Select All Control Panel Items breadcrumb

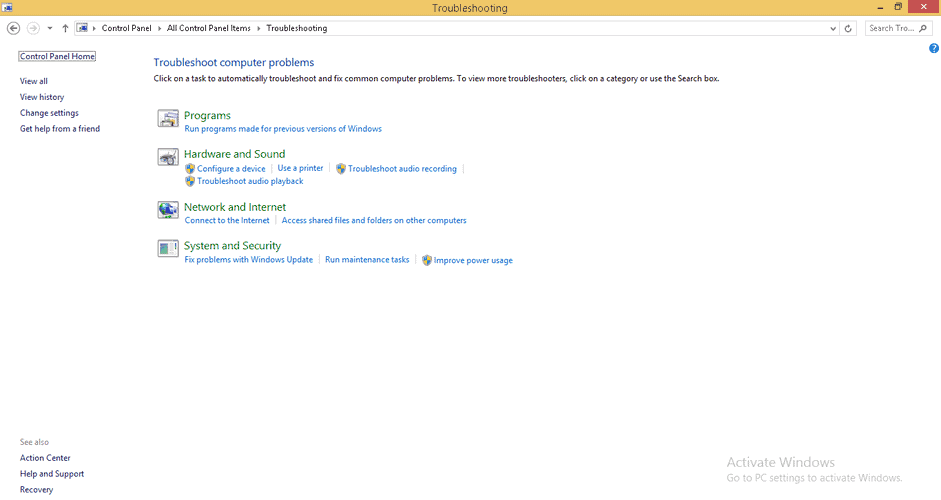(209, 28)
